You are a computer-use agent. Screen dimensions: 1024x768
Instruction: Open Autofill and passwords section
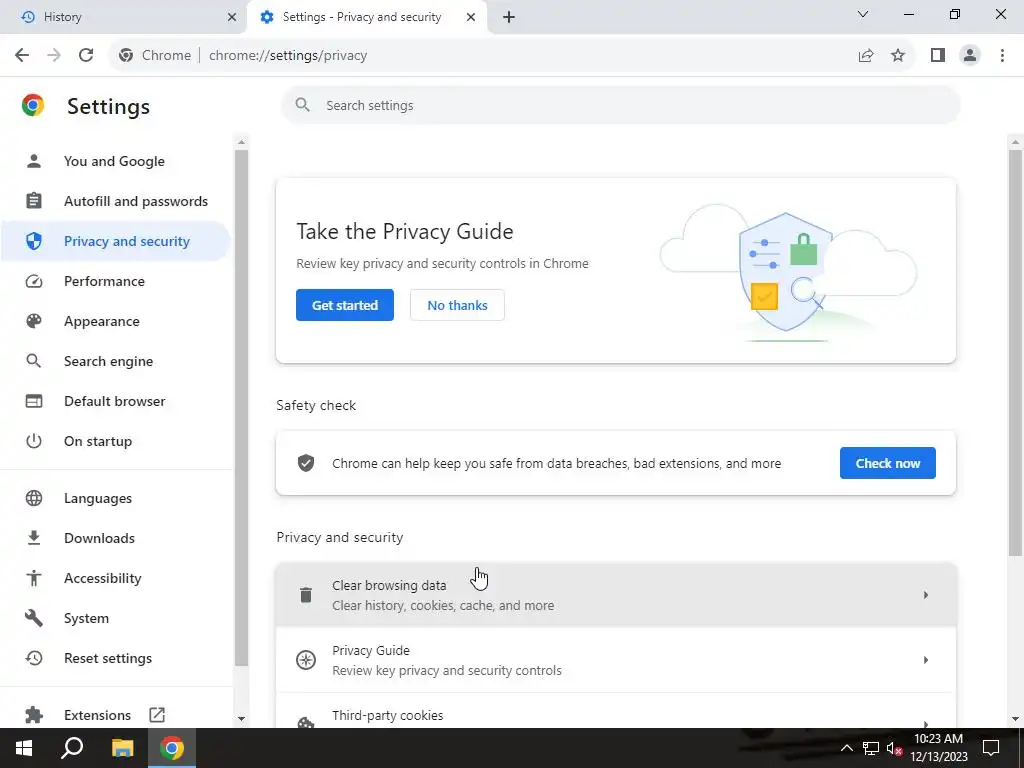[115, 201]
